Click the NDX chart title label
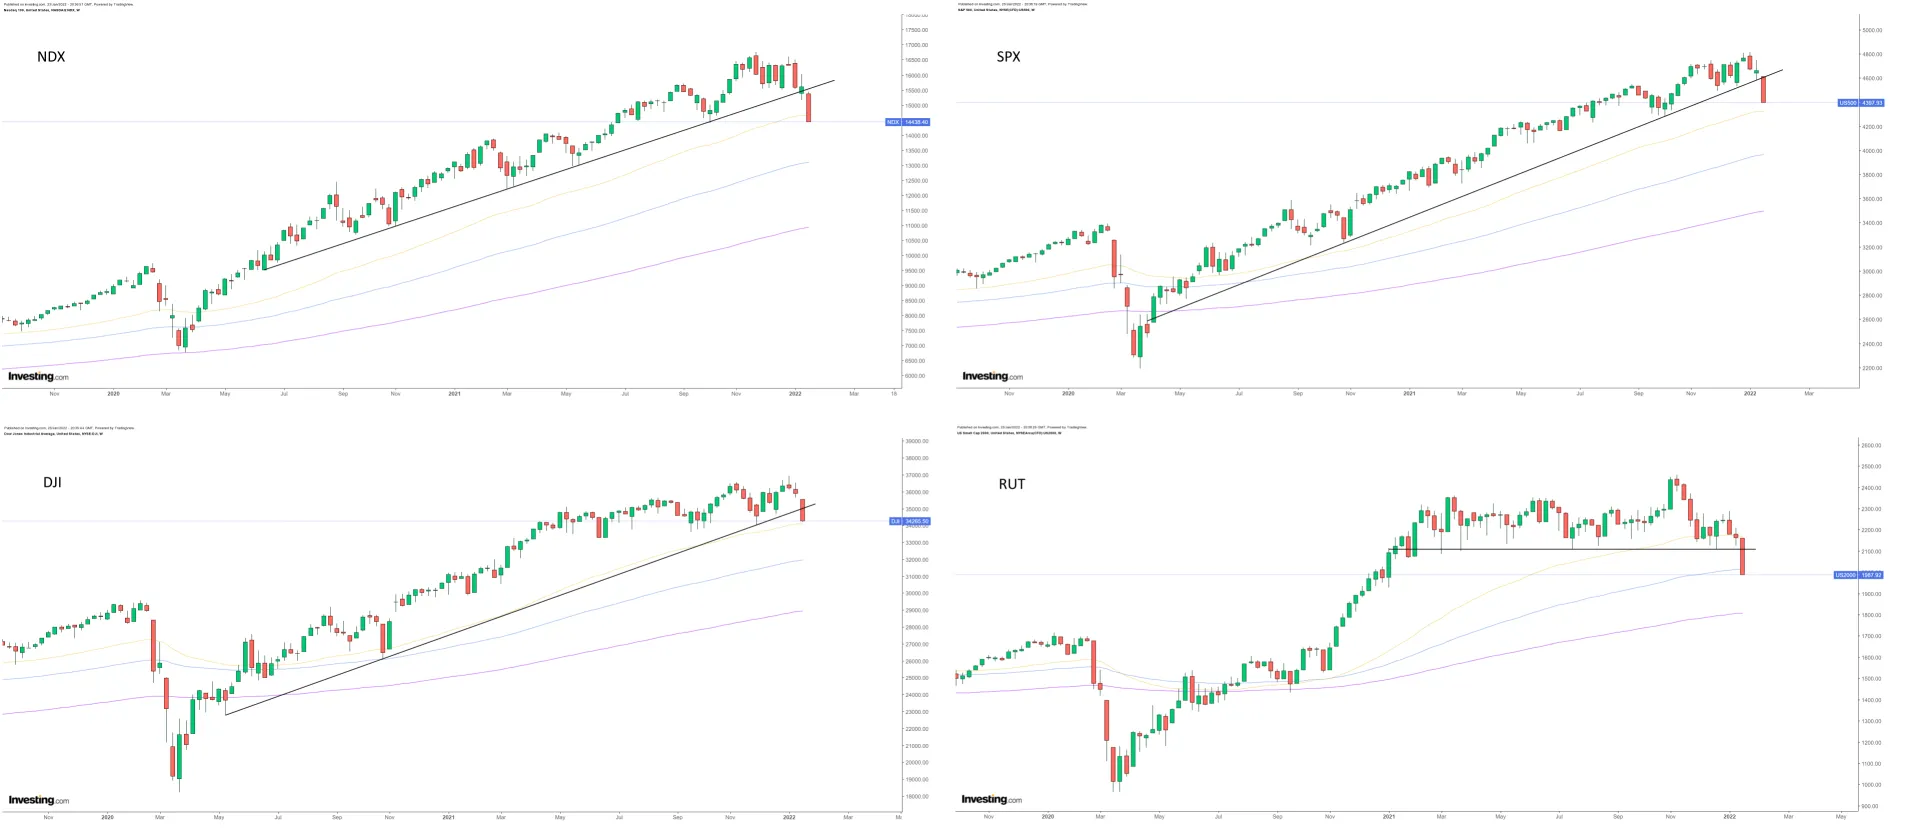 click(x=51, y=57)
